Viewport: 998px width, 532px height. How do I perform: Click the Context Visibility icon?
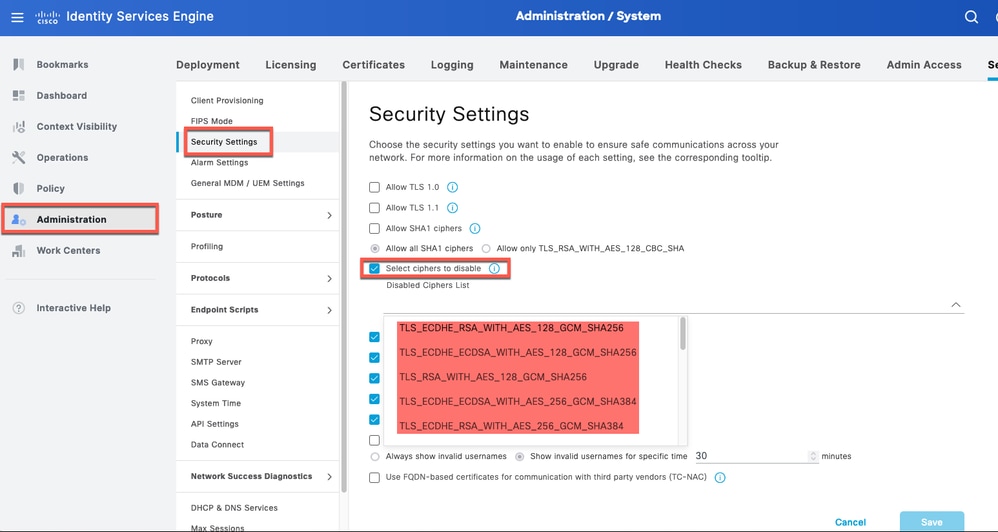(x=18, y=127)
